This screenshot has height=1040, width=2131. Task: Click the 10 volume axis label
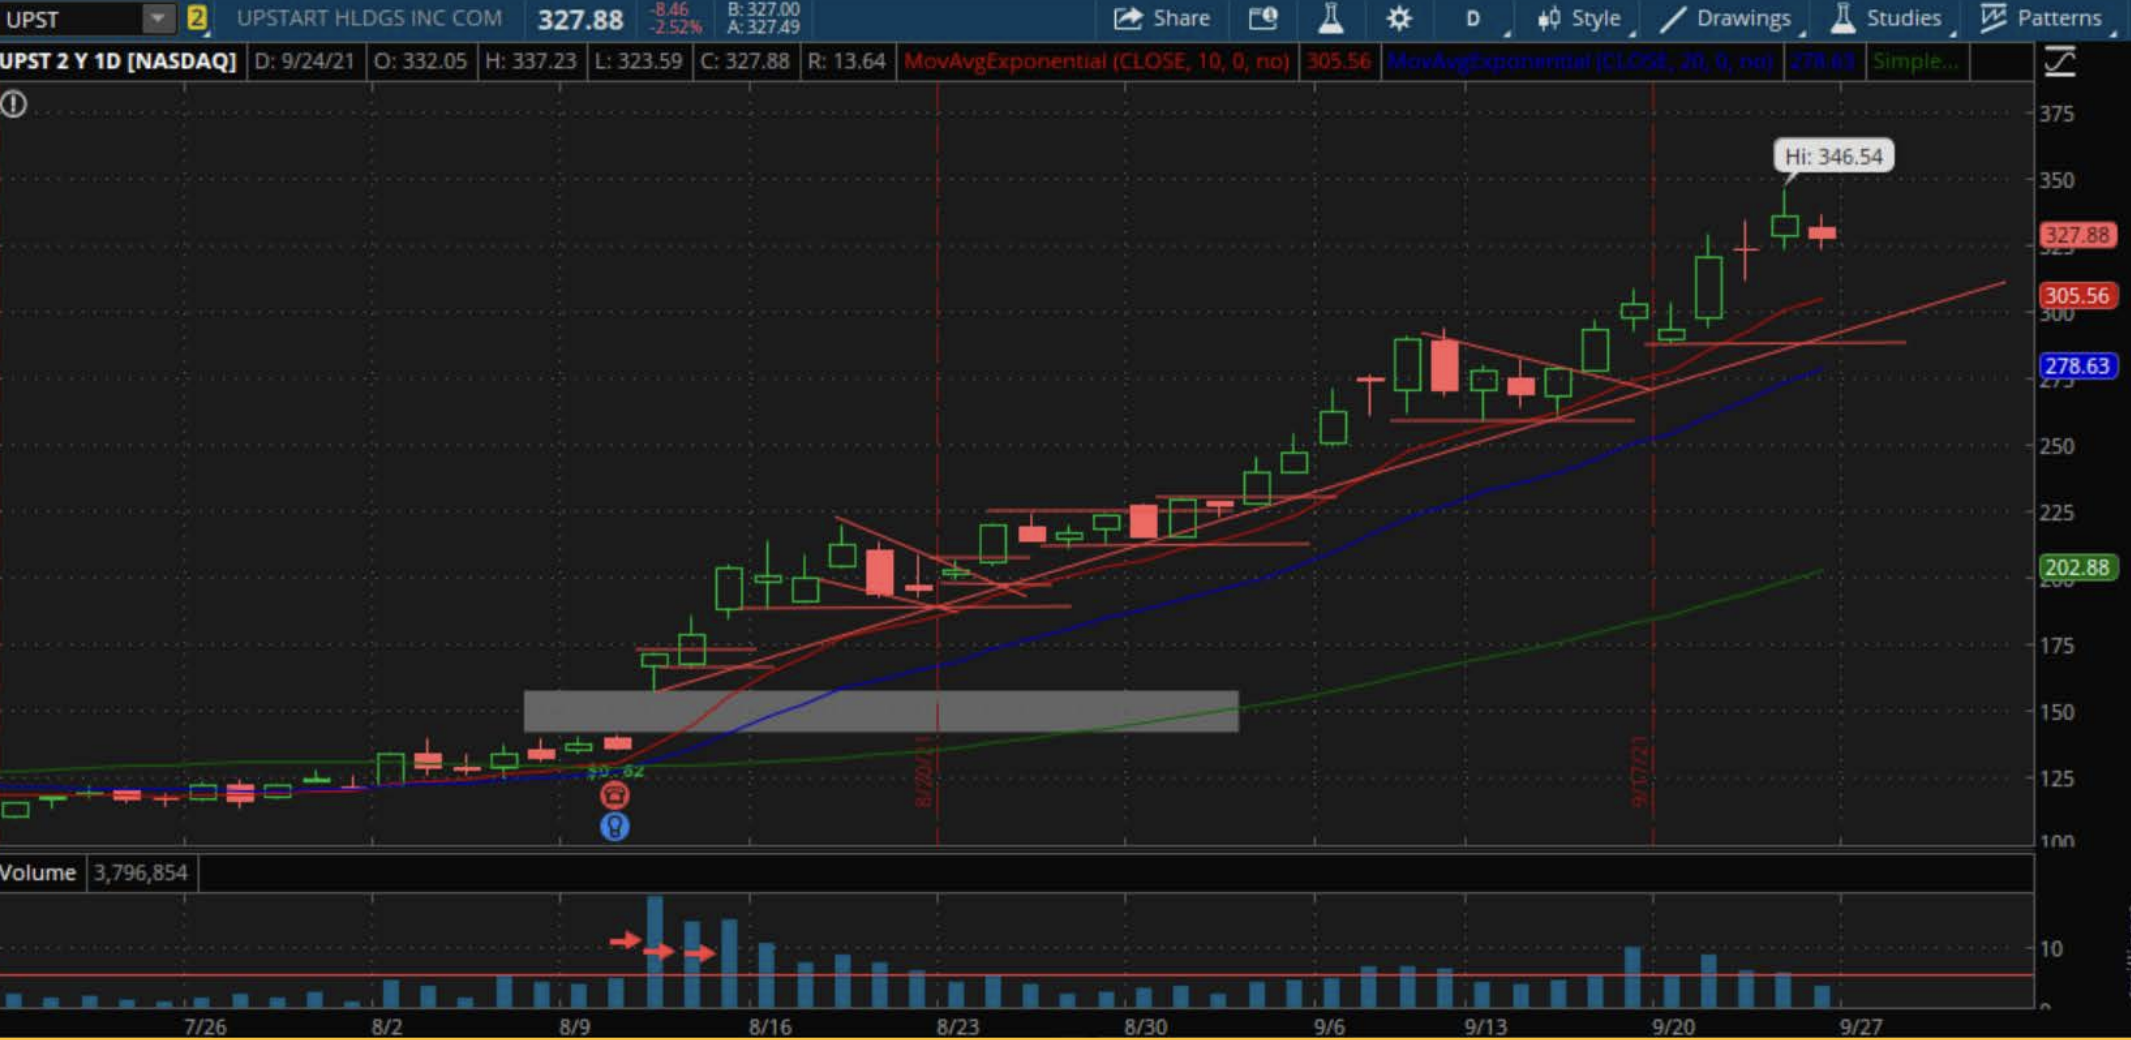coord(2051,948)
